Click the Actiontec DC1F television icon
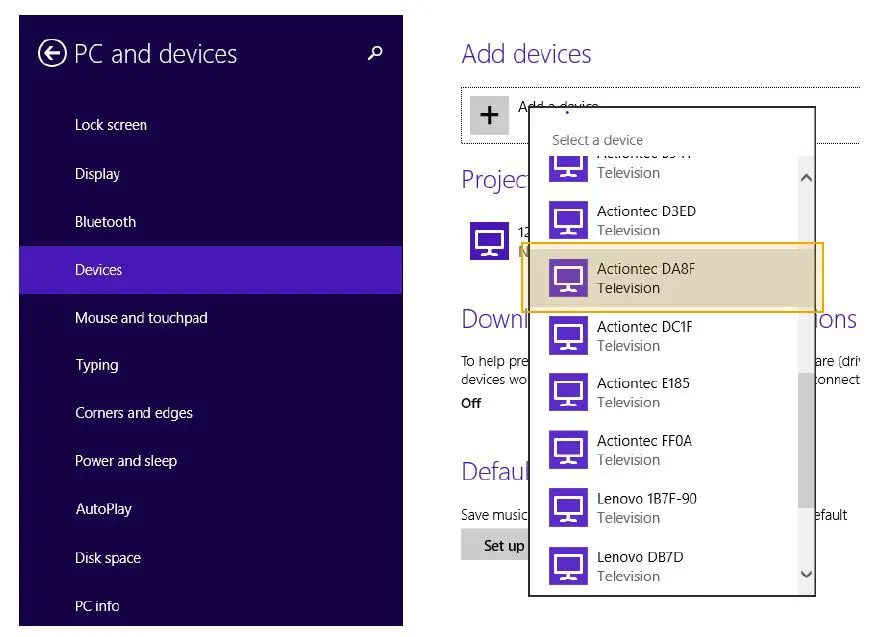Viewport: 892px width, 637px height. pos(568,335)
